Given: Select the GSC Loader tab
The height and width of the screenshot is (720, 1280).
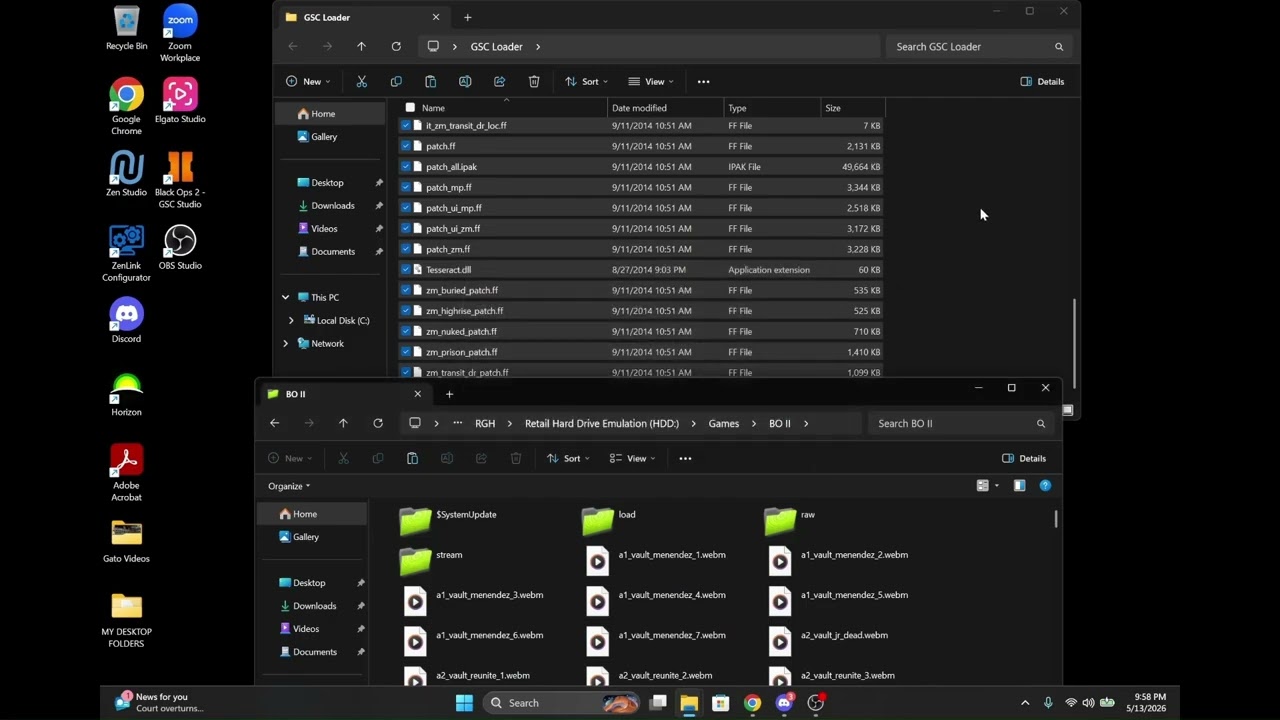Looking at the screenshot, I should 361,18.
